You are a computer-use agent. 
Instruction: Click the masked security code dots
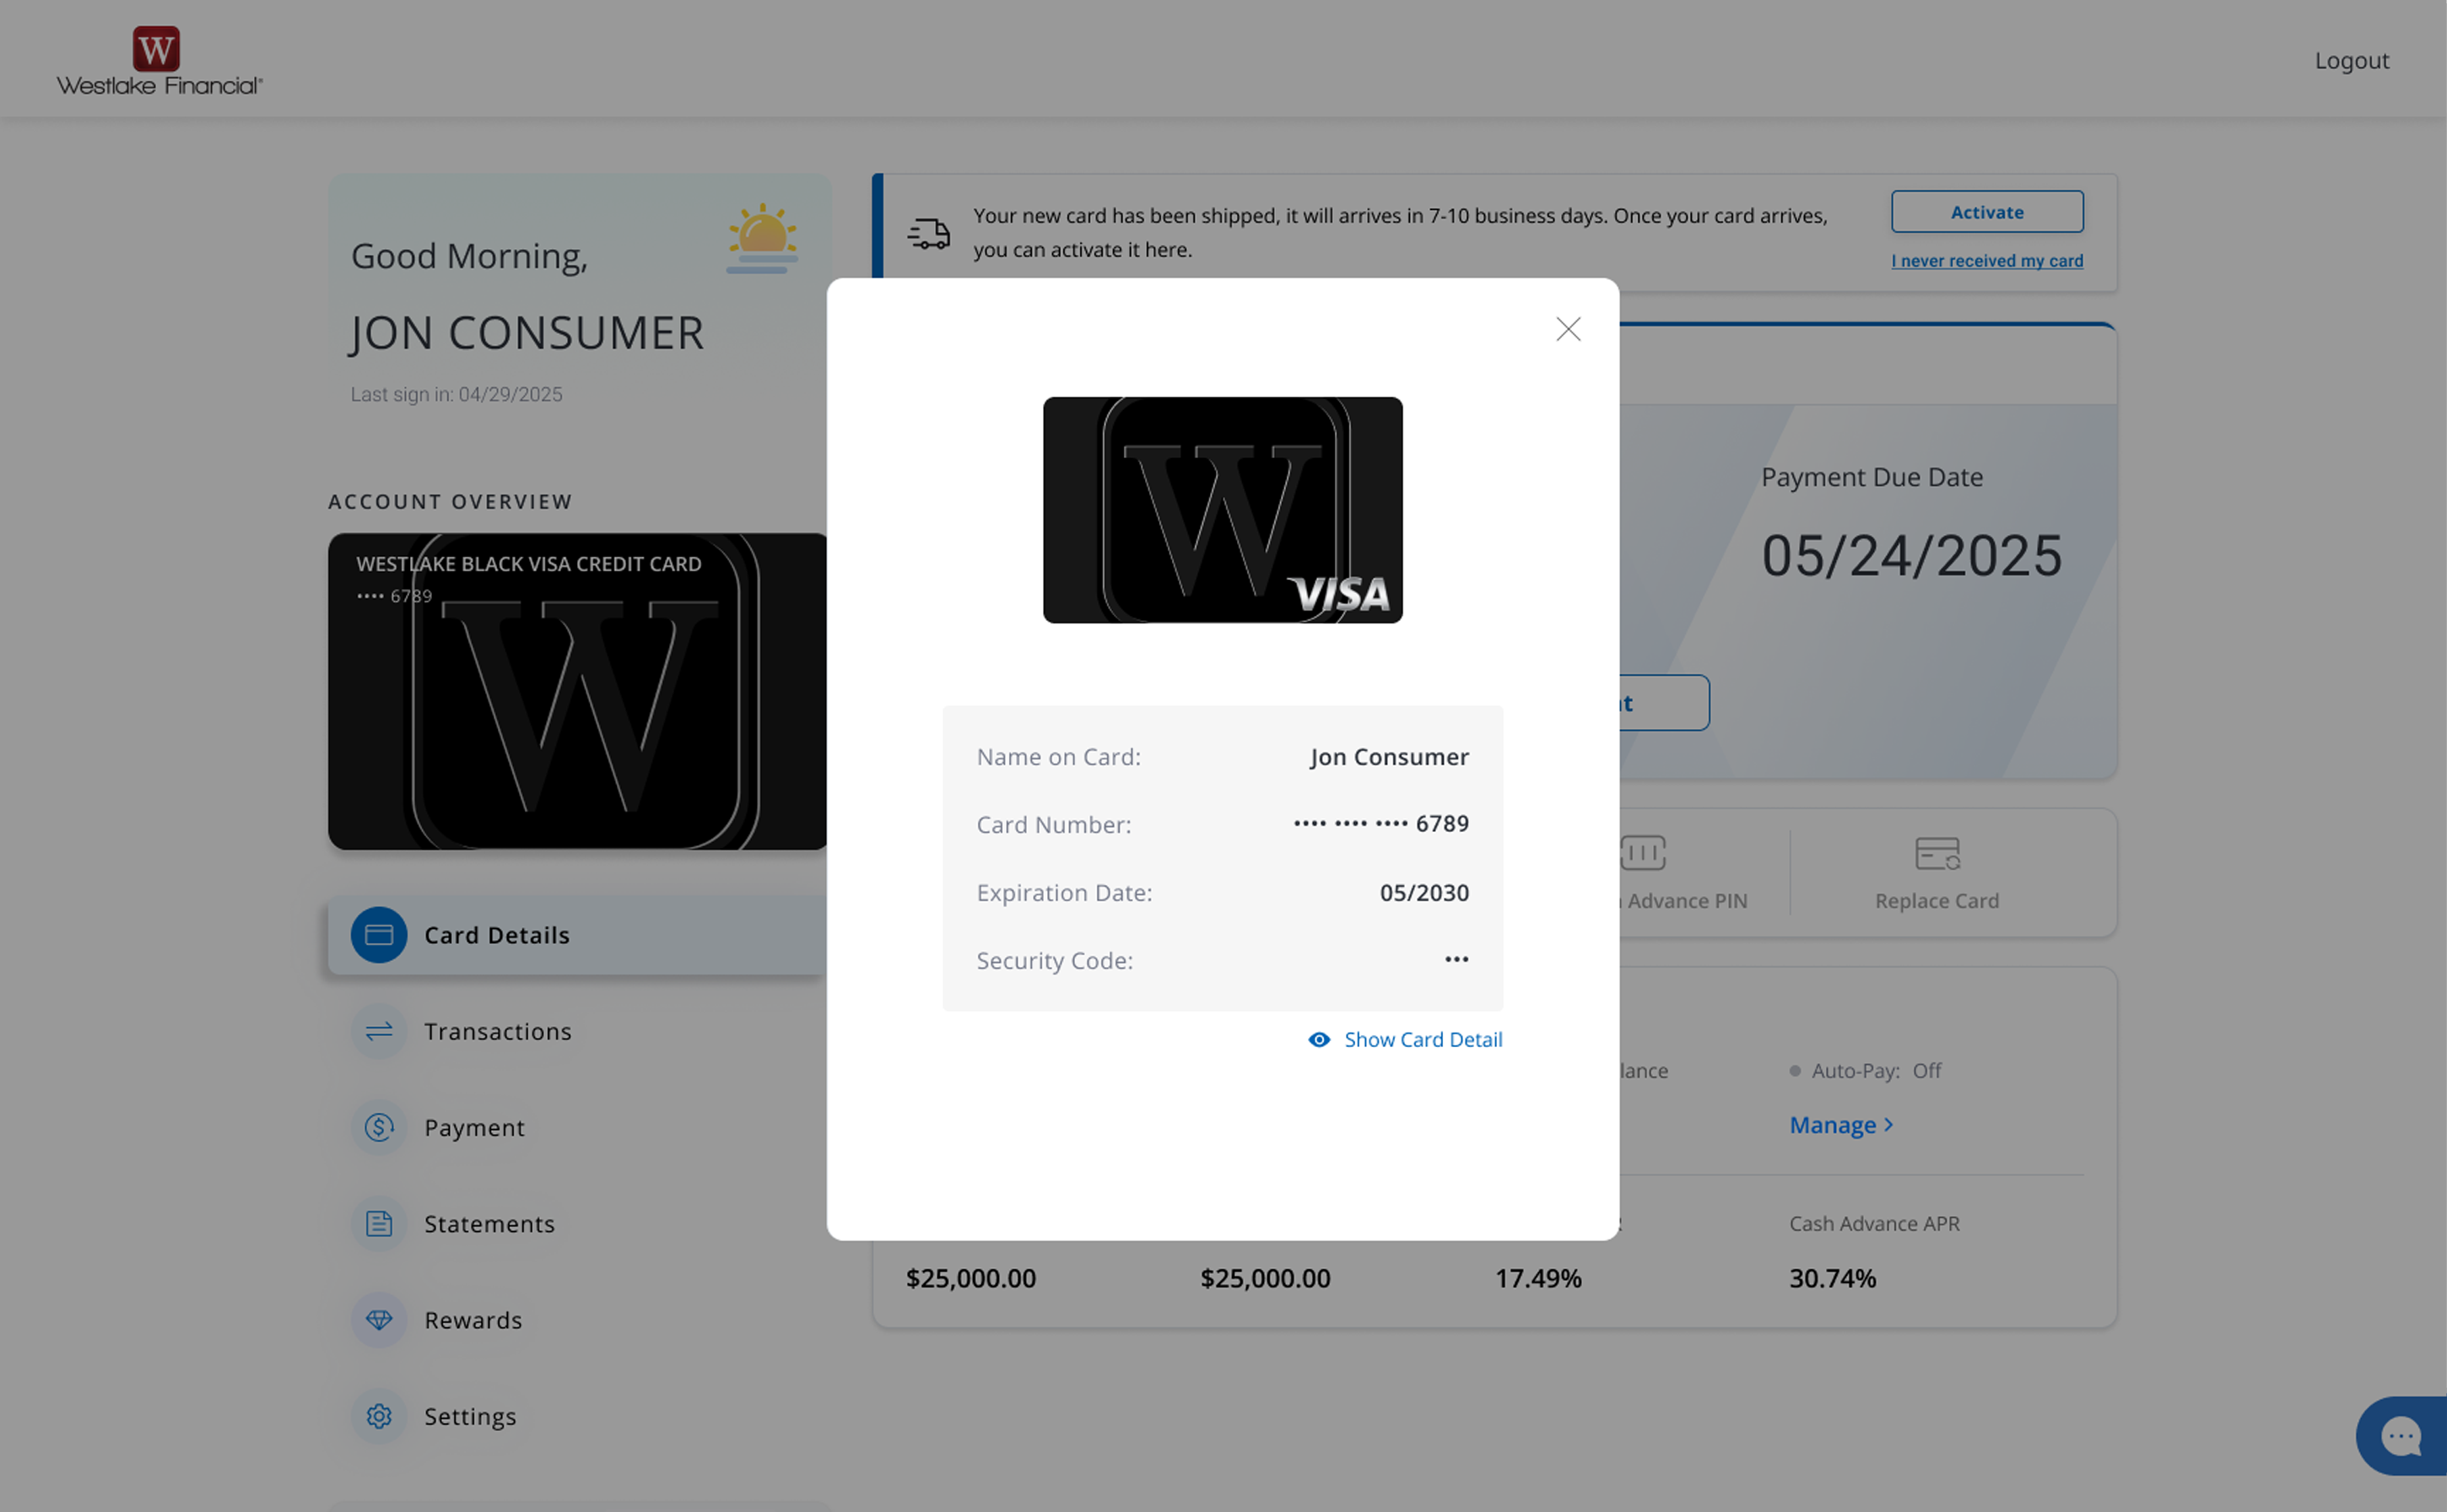[1456, 959]
